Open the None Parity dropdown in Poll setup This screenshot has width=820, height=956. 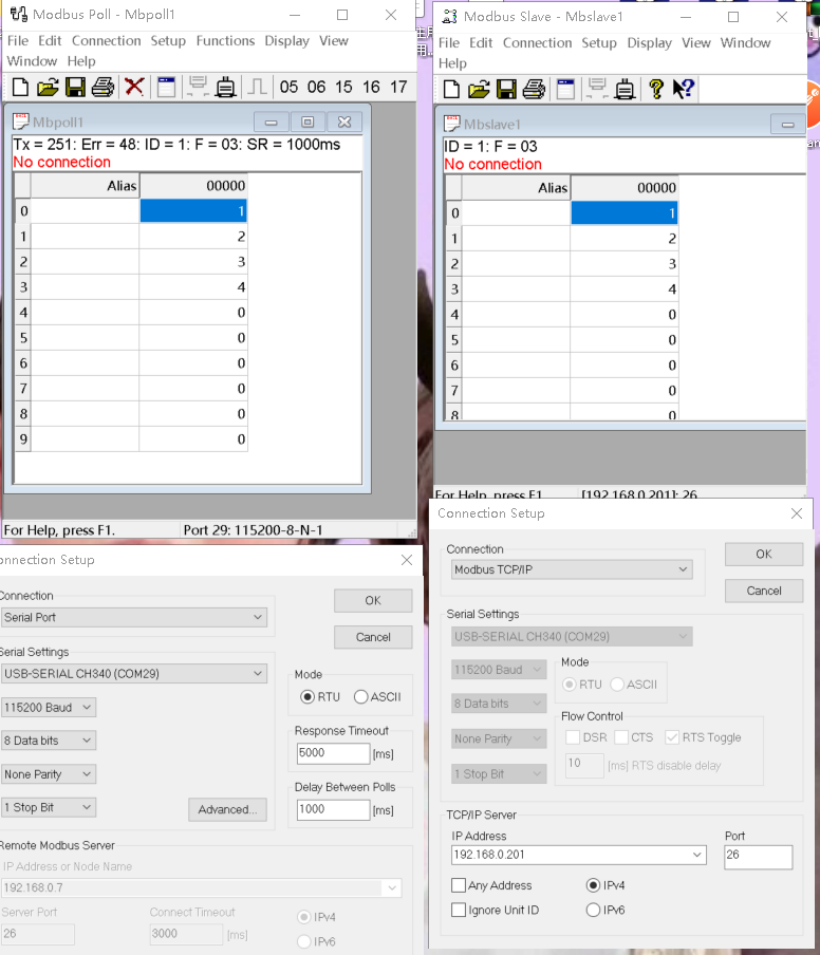pos(48,774)
